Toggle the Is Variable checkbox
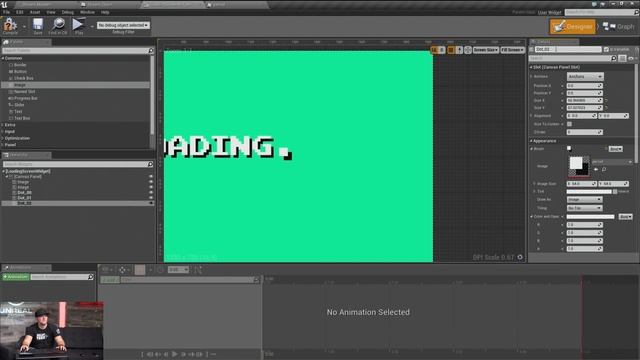 click(606, 49)
